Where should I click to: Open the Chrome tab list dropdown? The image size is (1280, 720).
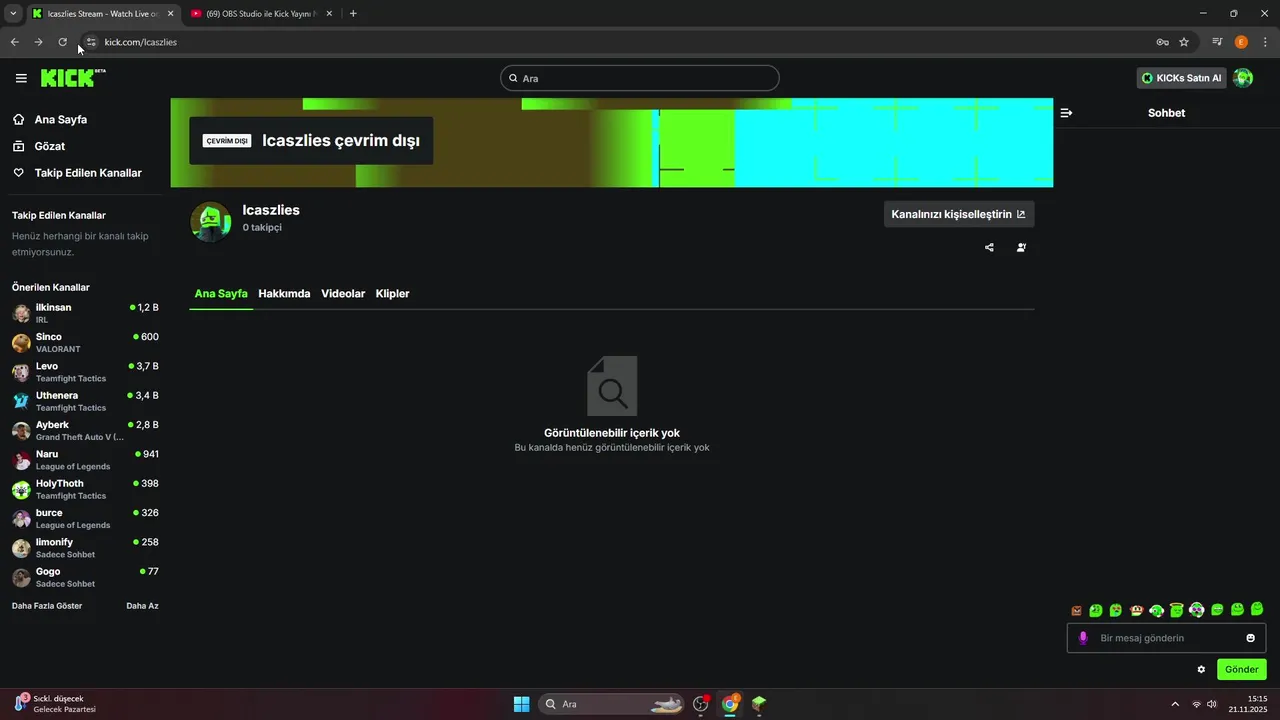[13, 13]
